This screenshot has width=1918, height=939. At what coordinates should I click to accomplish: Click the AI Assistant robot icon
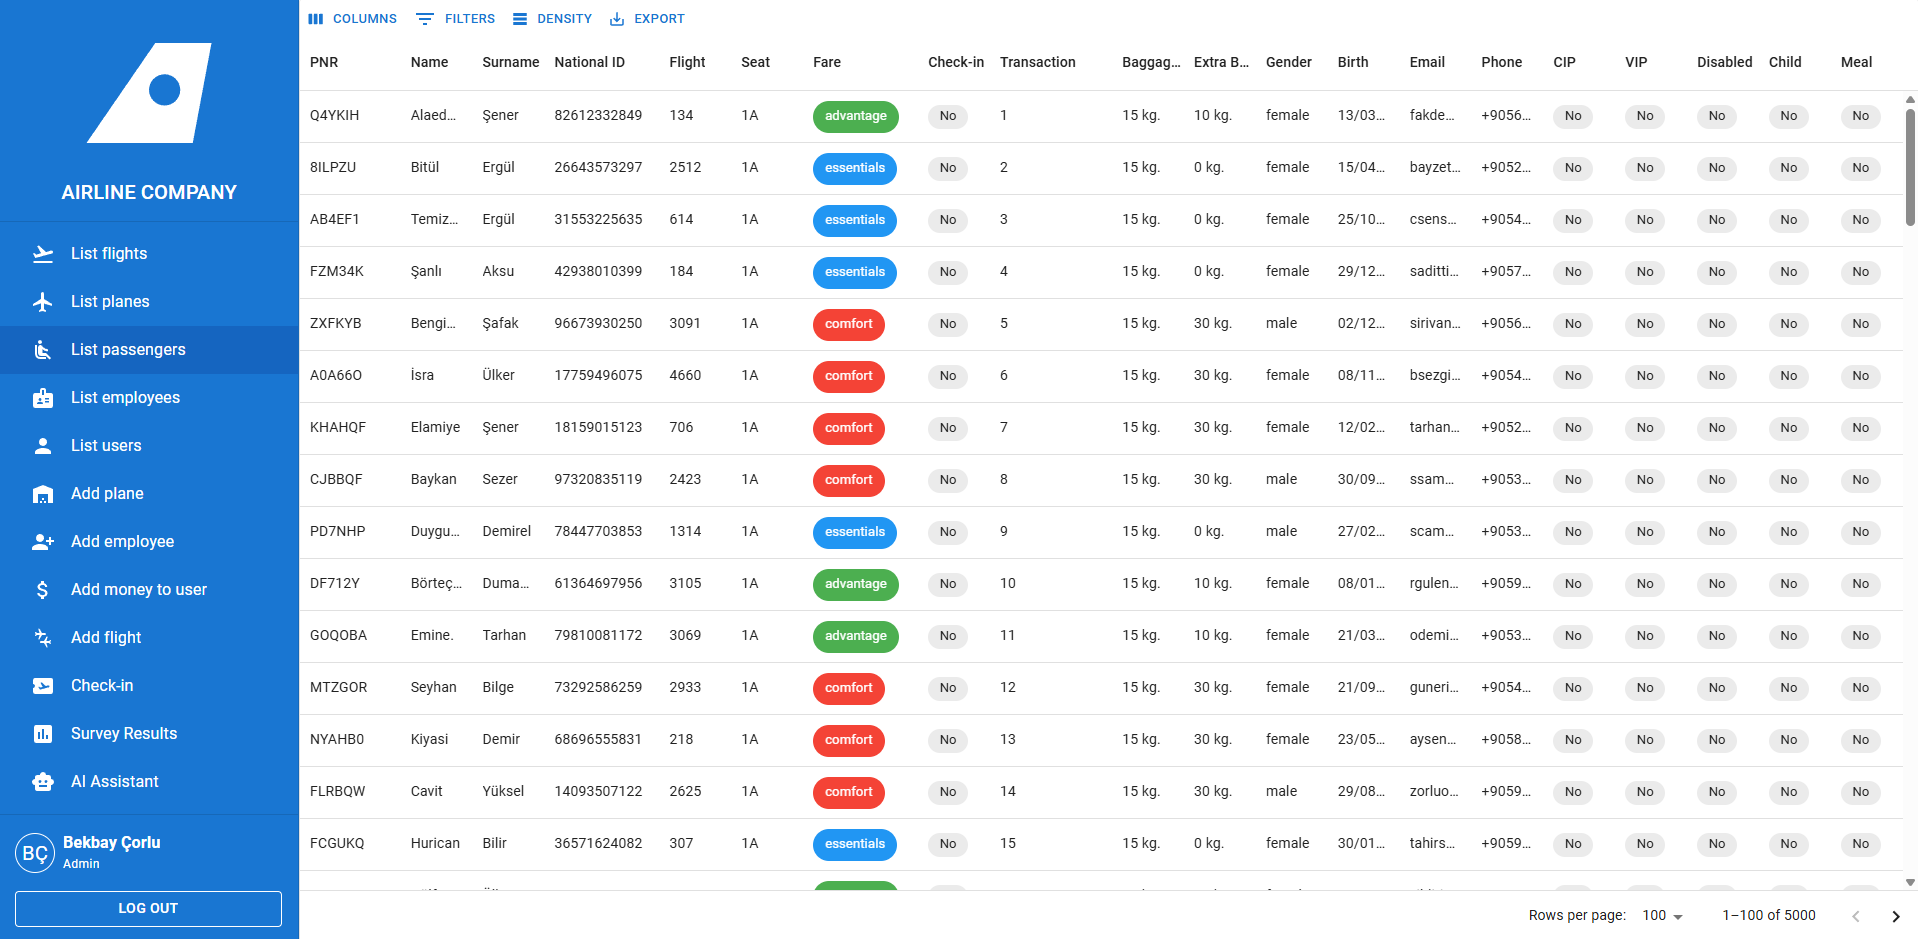(43, 781)
